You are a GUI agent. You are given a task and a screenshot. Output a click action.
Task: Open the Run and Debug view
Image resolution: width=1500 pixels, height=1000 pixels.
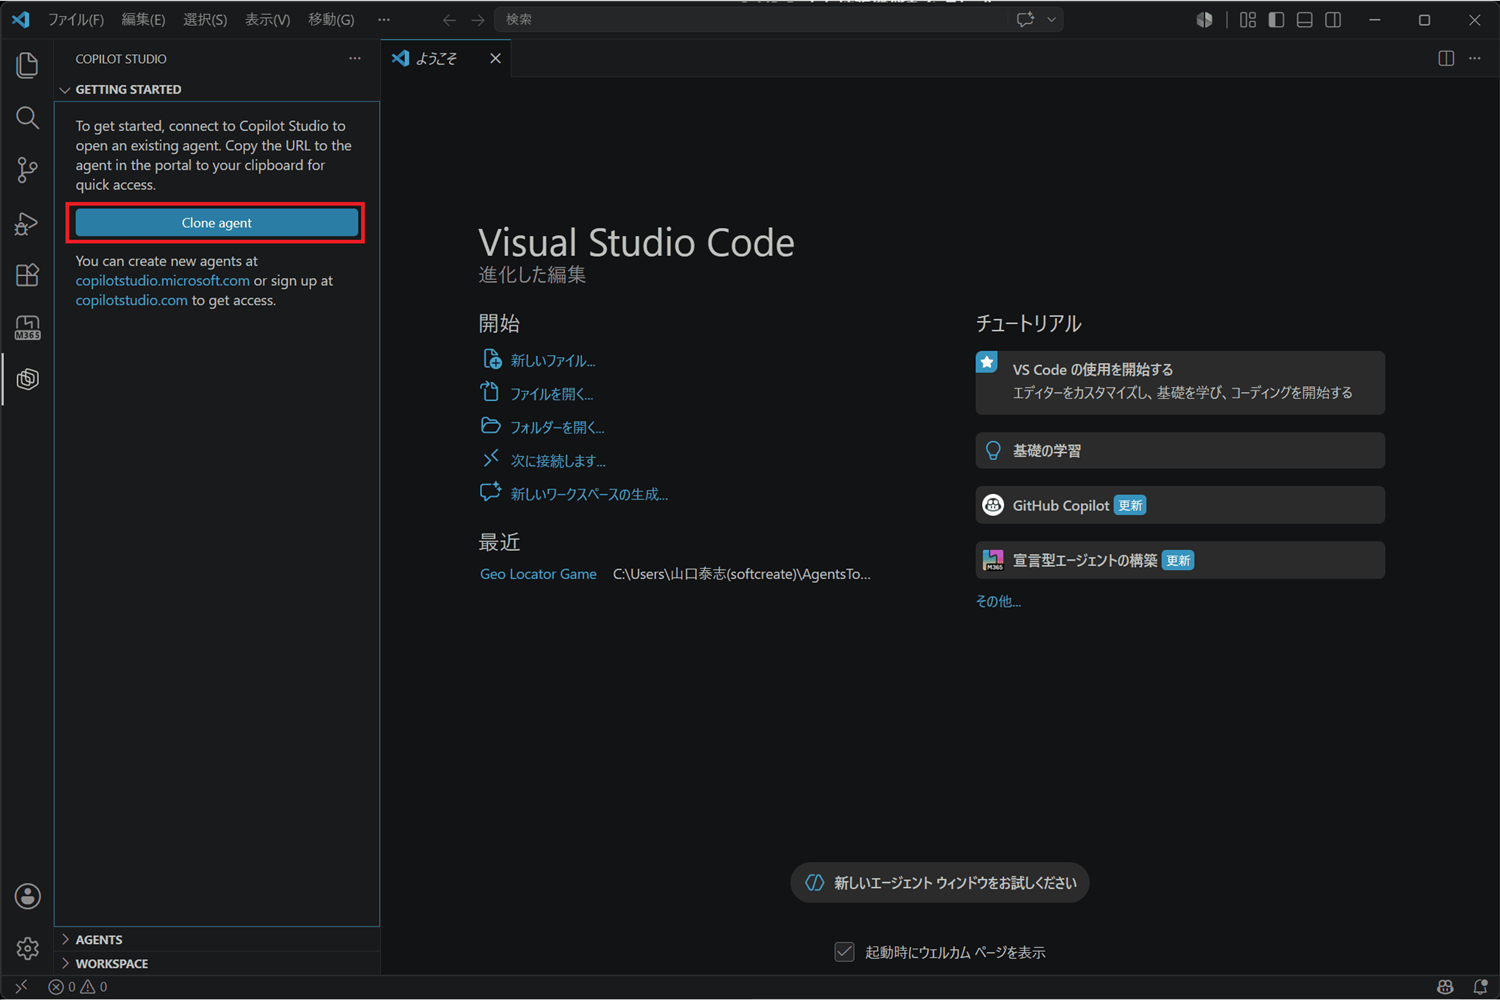pyautogui.click(x=27, y=223)
